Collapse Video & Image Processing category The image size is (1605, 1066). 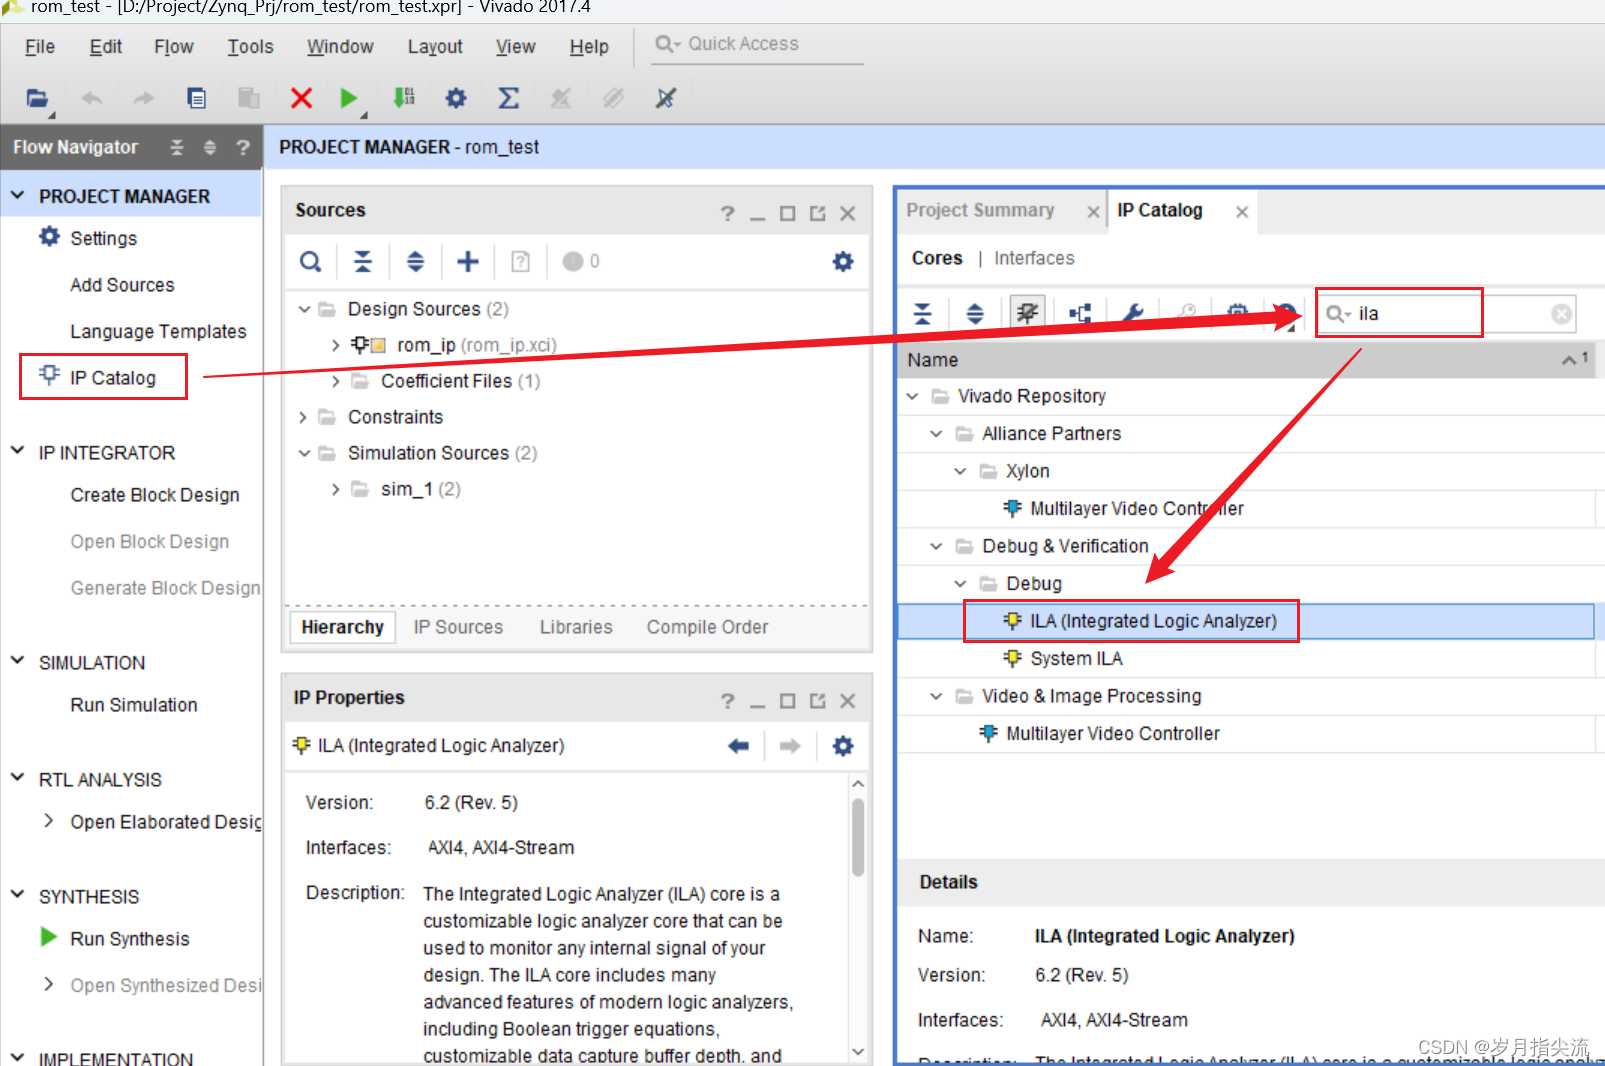[936, 696]
